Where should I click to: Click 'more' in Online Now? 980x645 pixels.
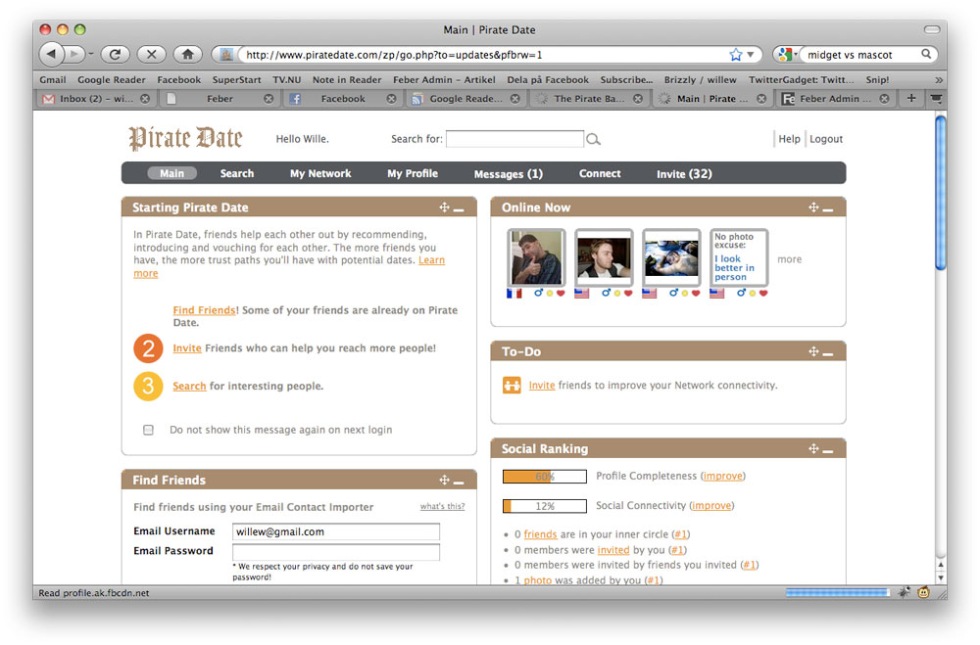tap(789, 259)
